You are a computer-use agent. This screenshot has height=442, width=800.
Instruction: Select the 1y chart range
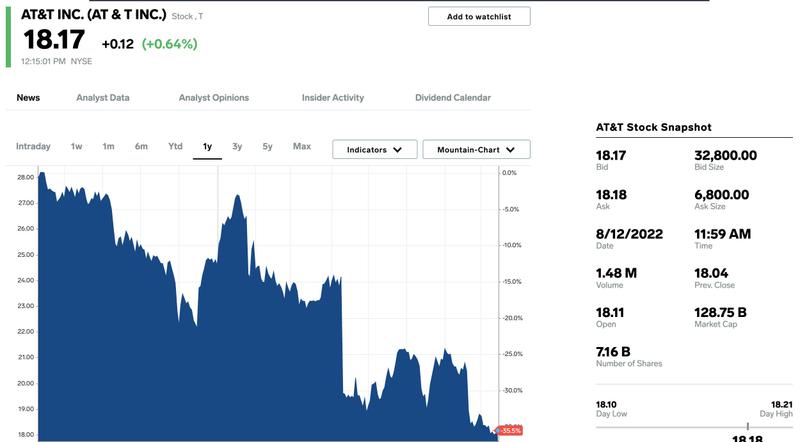(x=207, y=147)
